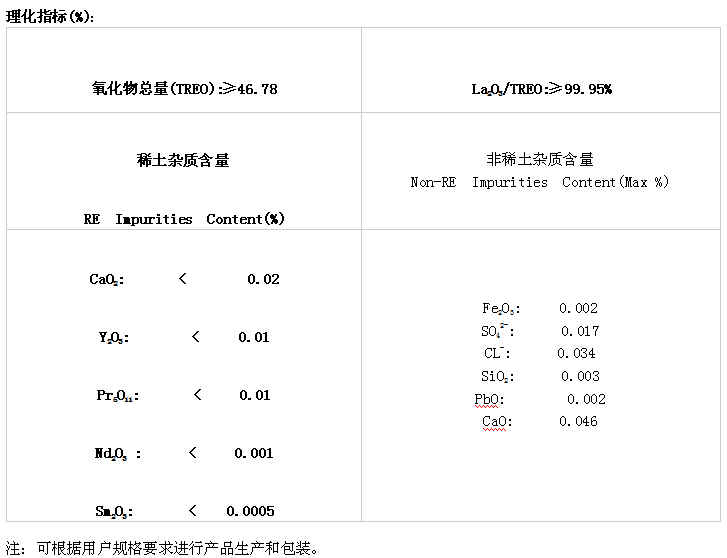
Task: Click the CL- chloride label
Action: [497, 354]
